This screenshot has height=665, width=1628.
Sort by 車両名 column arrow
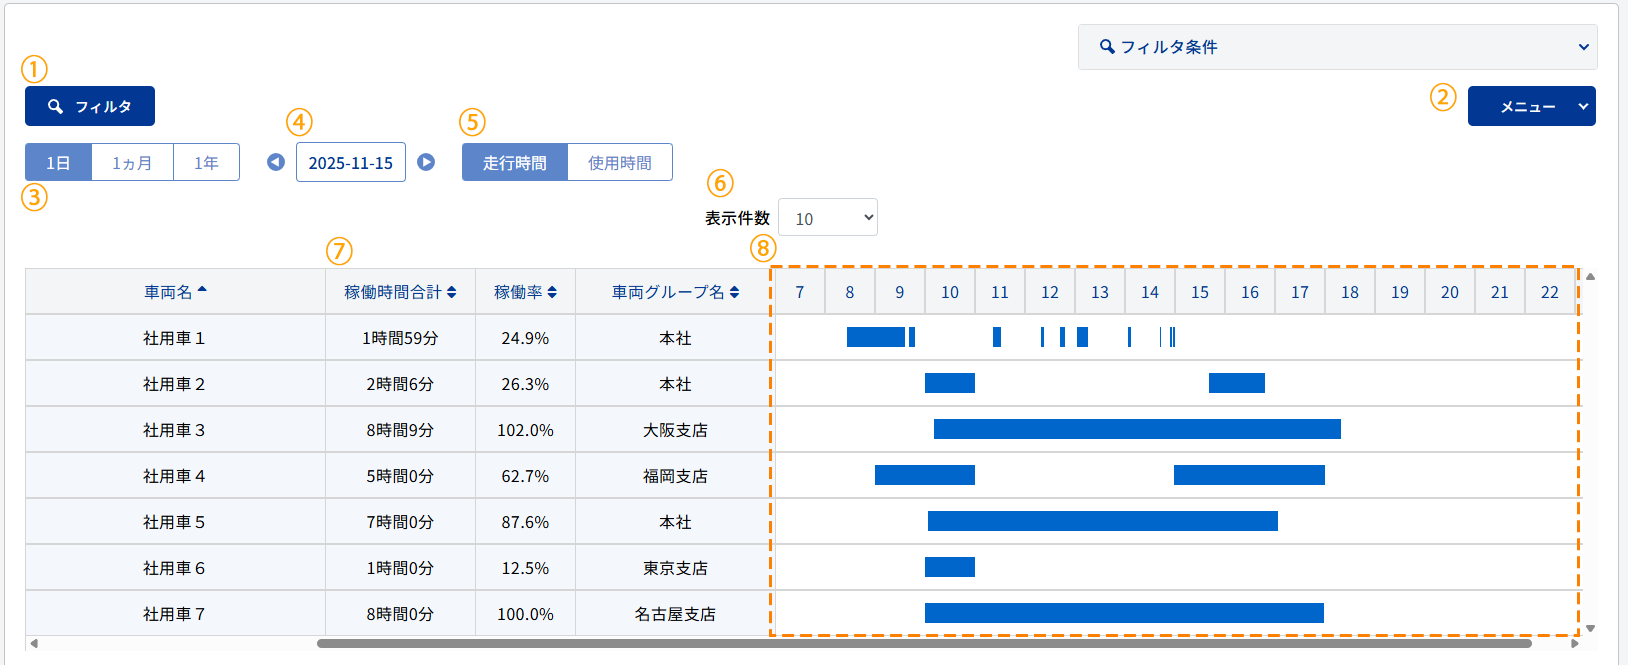[x=202, y=291]
